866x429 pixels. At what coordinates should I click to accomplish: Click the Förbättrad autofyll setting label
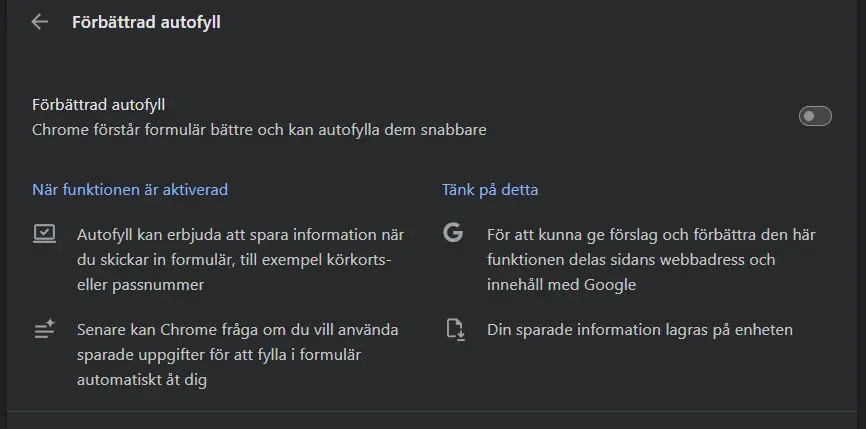(99, 104)
